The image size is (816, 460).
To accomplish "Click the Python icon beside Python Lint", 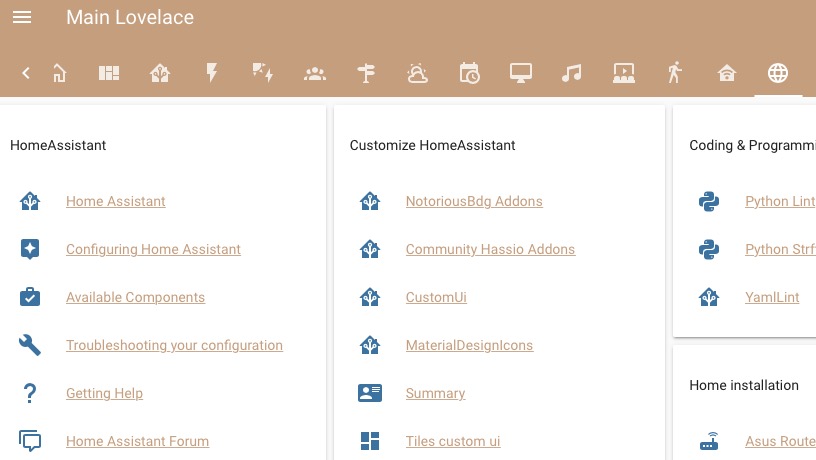I will [x=709, y=201].
